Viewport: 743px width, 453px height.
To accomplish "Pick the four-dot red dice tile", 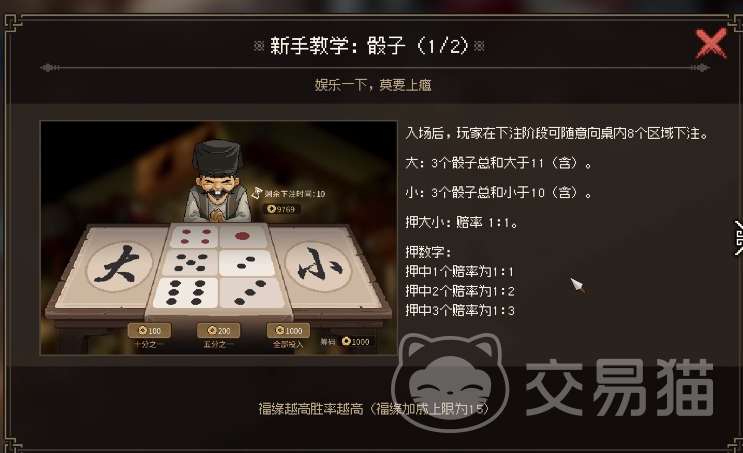I will [x=194, y=237].
